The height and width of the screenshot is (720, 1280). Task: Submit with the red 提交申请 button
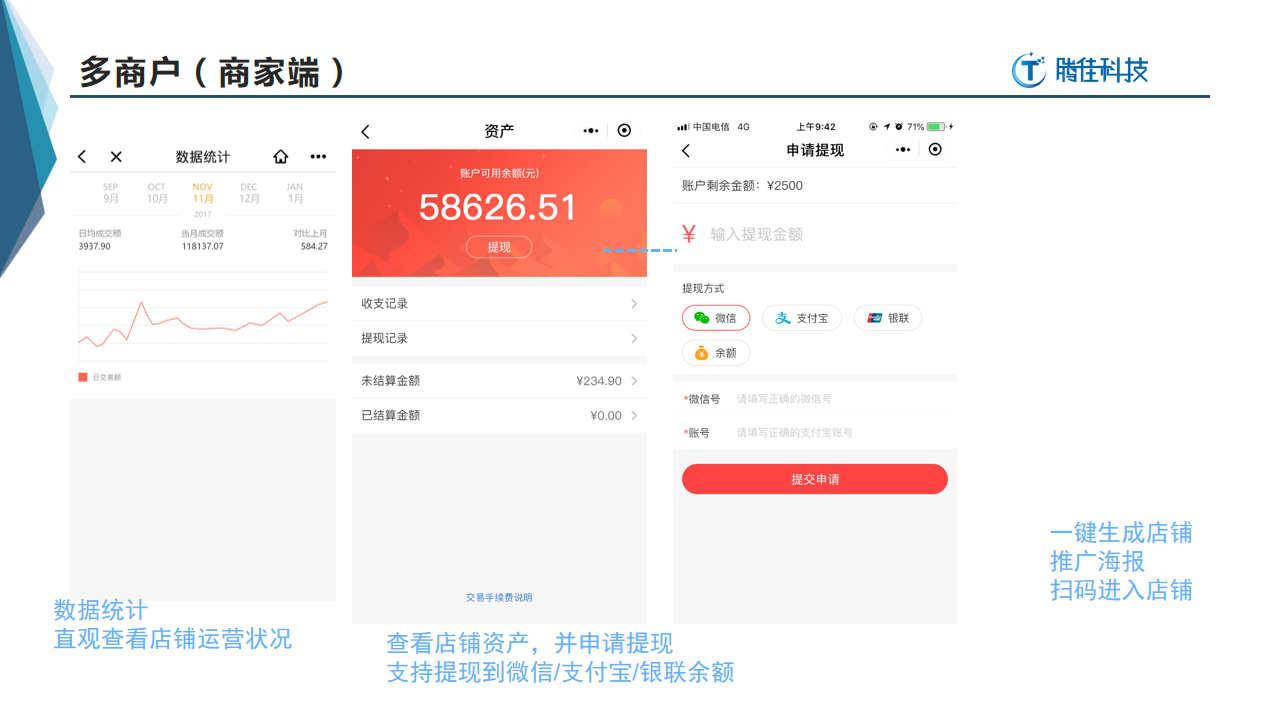[x=814, y=479]
